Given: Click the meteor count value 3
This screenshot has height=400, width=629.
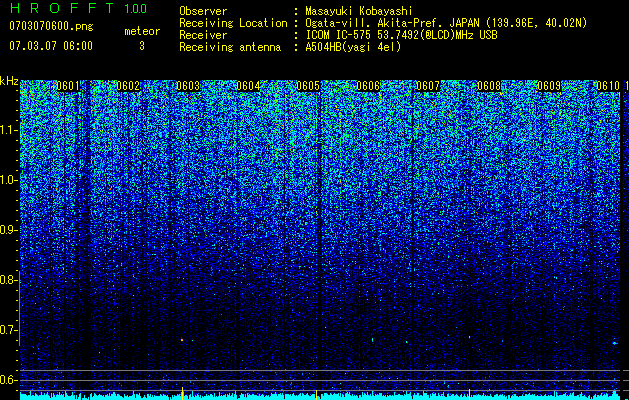Looking at the screenshot, I should 142,46.
